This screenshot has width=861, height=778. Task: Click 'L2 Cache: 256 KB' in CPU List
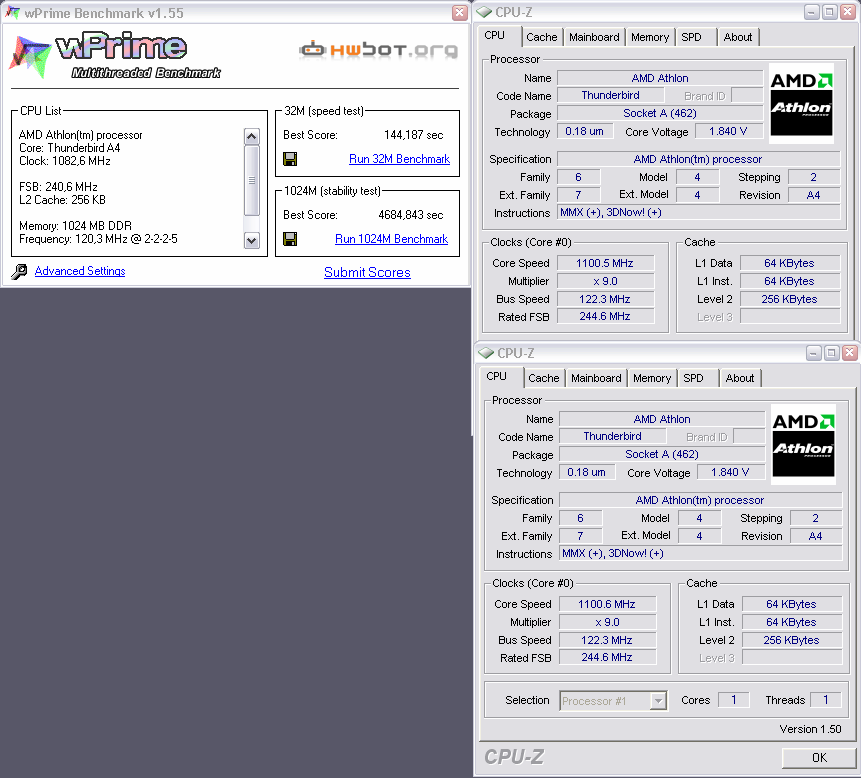(63, 200)
